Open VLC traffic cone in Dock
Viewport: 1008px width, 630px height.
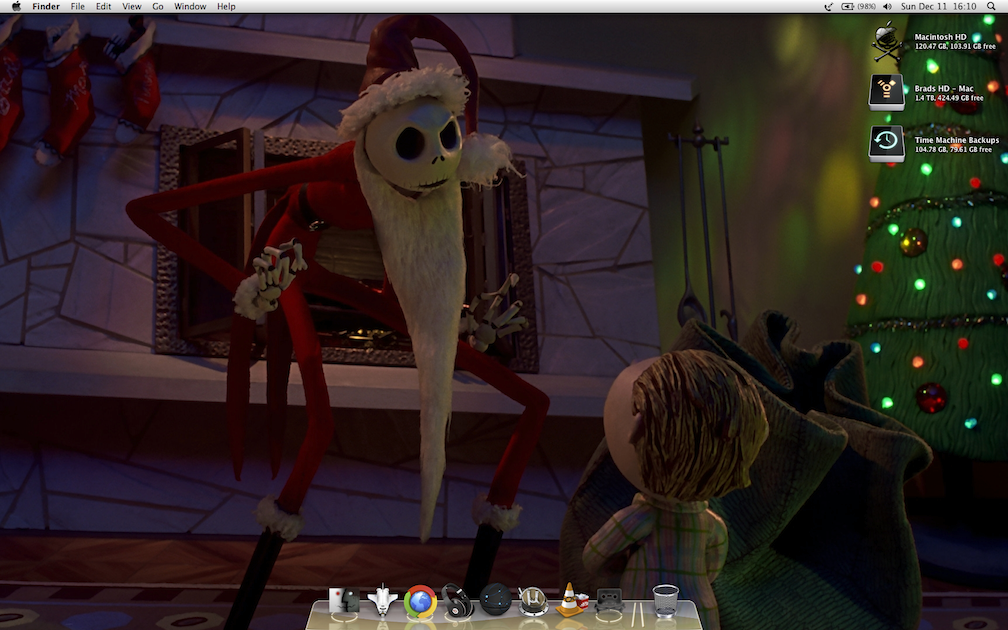[572, 600]
